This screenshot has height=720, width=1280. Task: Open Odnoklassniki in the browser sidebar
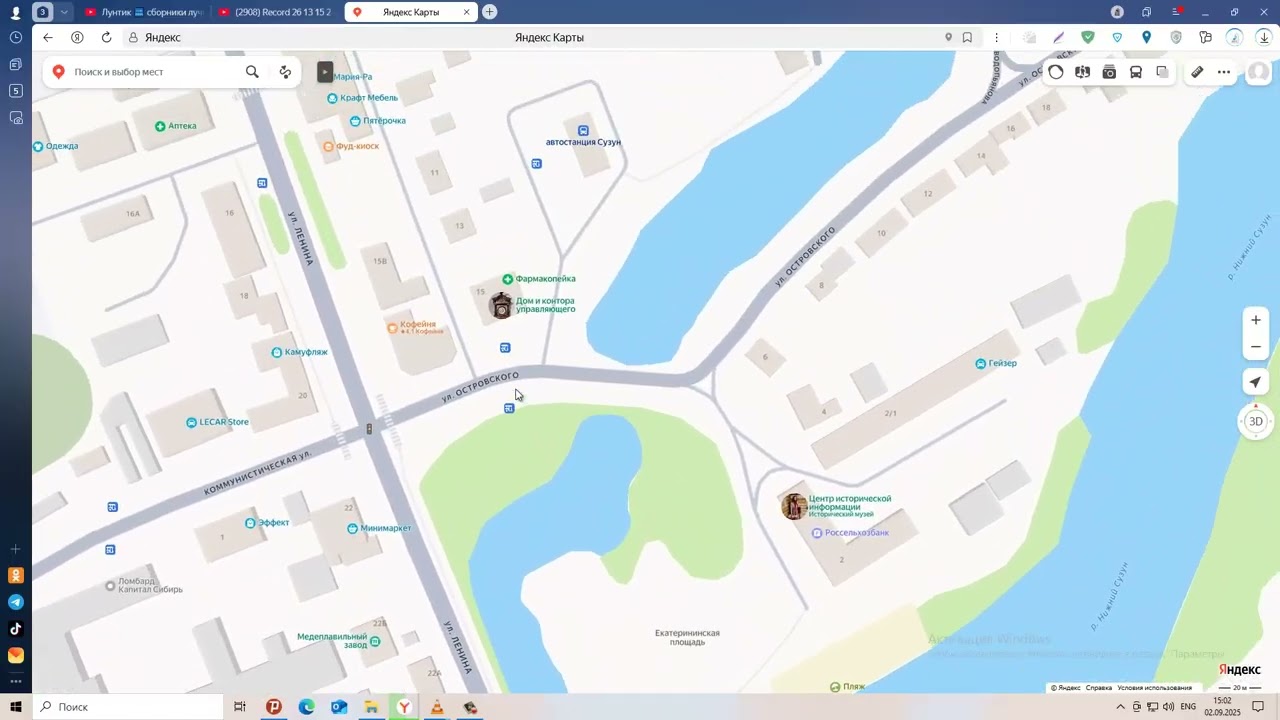[16, 575]
